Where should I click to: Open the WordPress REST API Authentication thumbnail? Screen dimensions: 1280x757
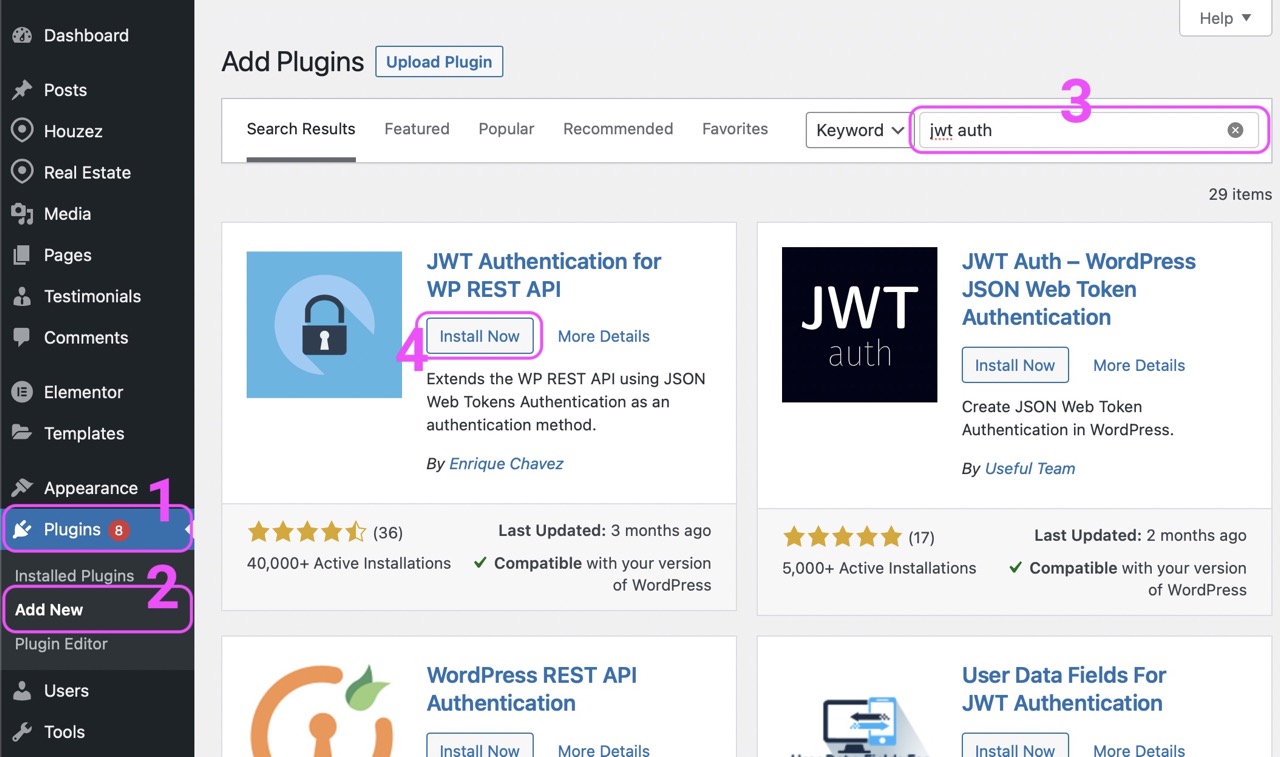coord(324,710)
